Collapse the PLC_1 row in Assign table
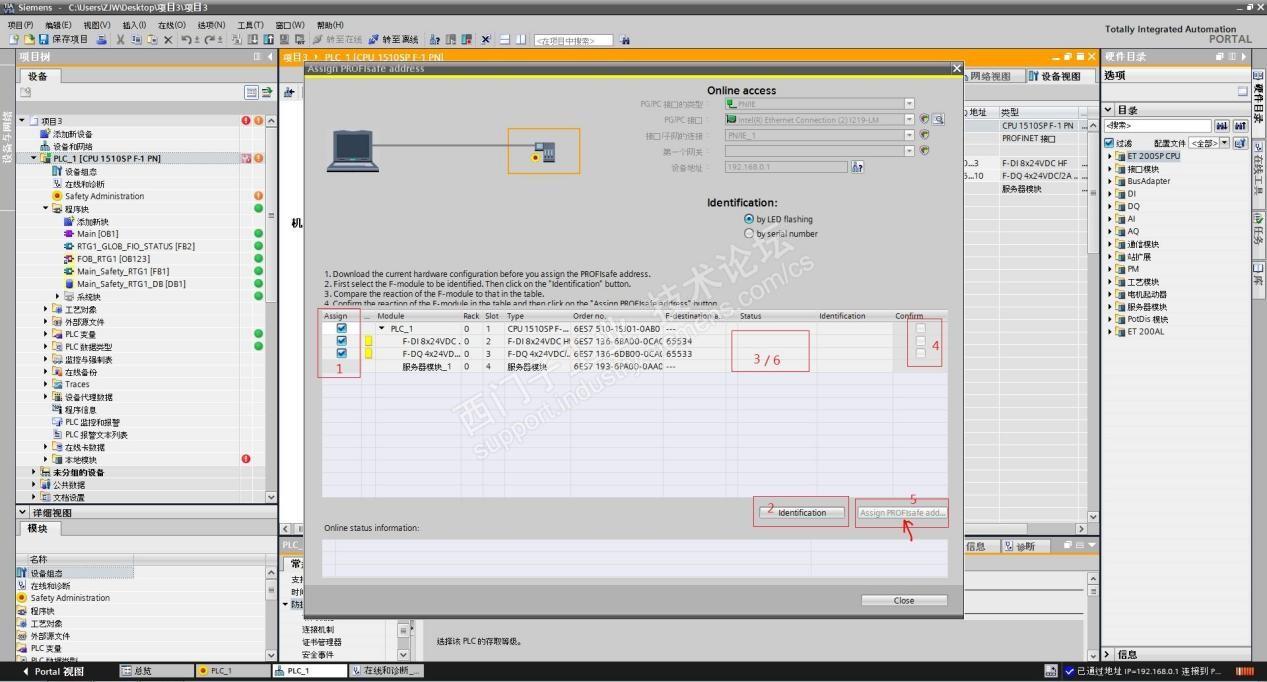This screenshot has height=682, width=1267. click(x=381, y=328)
